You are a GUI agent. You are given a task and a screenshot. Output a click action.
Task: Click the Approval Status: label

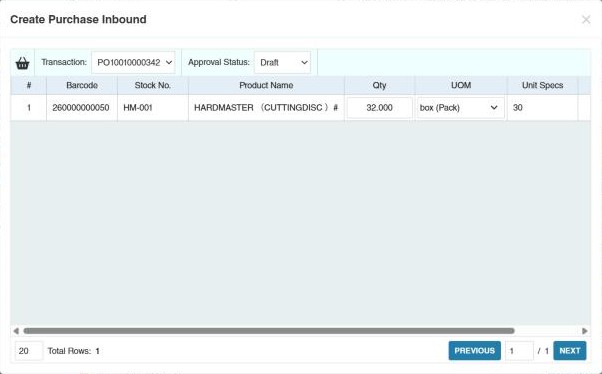pyautogui.click(x=219, y=62)
